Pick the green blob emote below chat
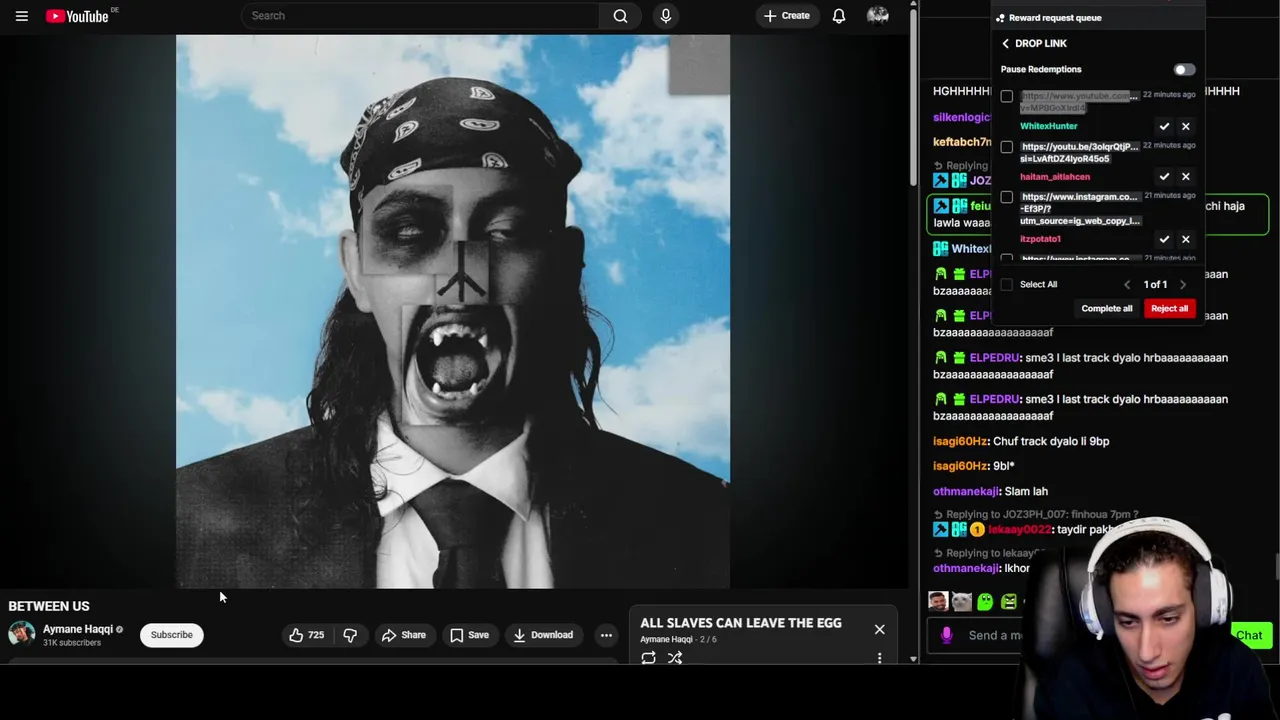Screen dimensions: 1280x720 [x=985, y=601]
